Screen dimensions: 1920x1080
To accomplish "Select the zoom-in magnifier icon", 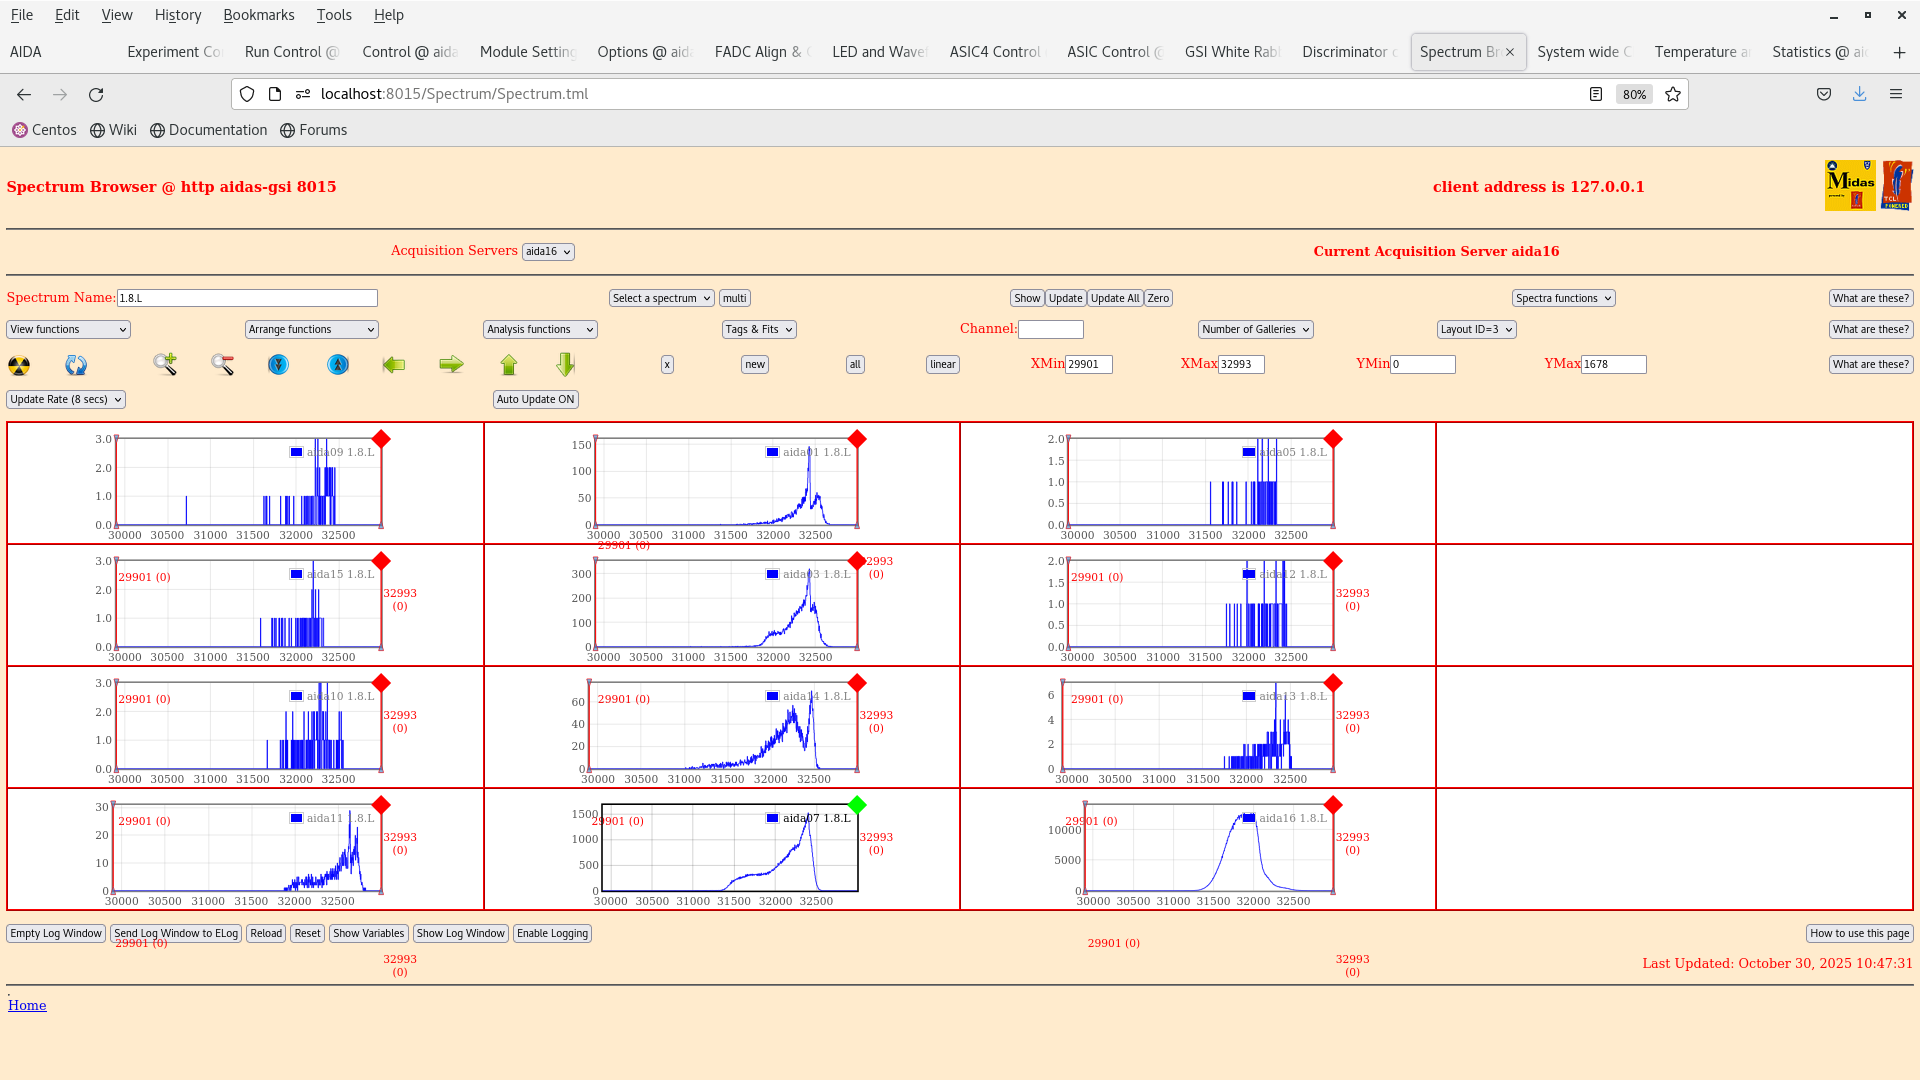I will (164, 364).
